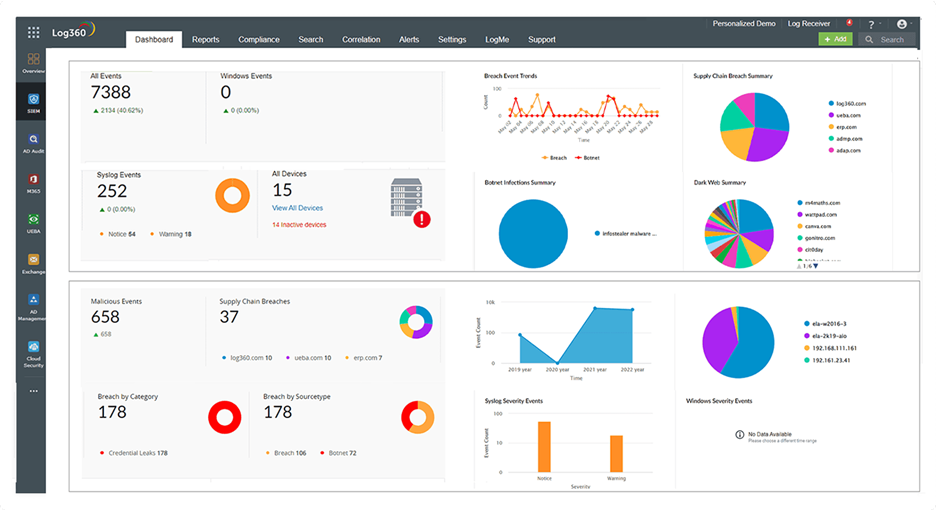Open the Cloud Security sidebar module
Image resolution: width=936 pixels, height=510 pixels.
(x=34, y=350)
